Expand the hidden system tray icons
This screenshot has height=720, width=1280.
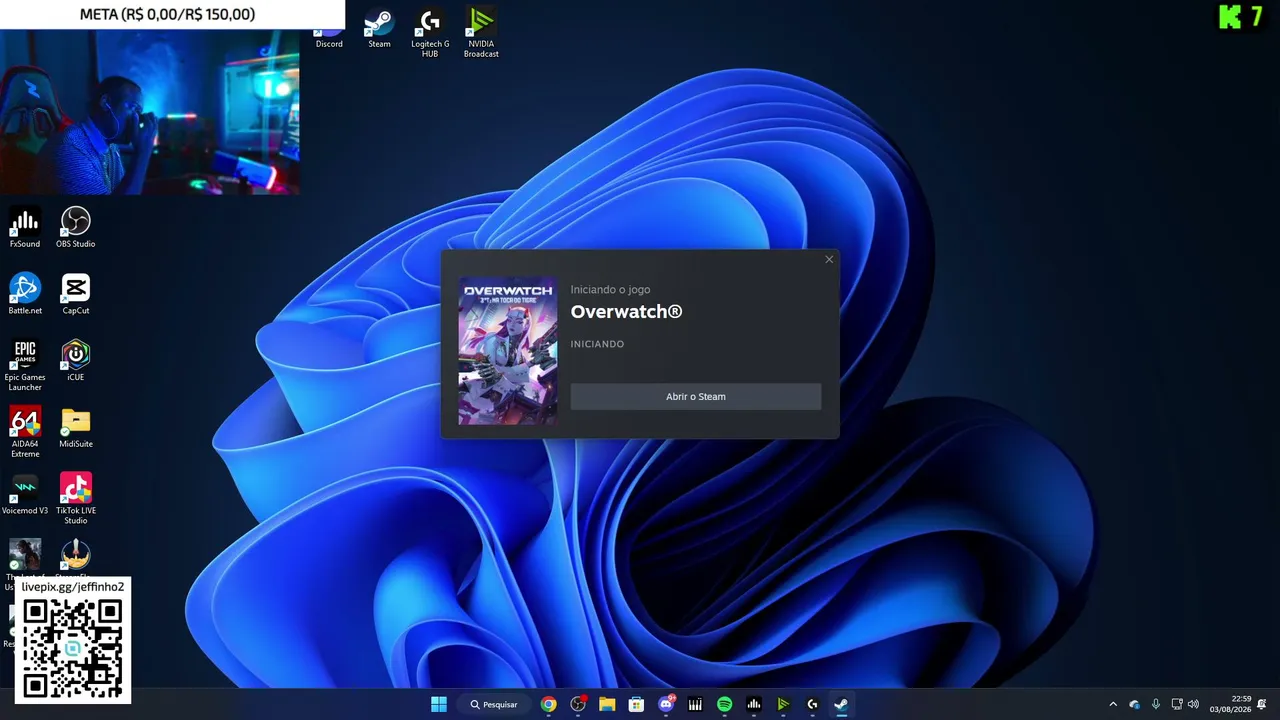coord(1113,704)
